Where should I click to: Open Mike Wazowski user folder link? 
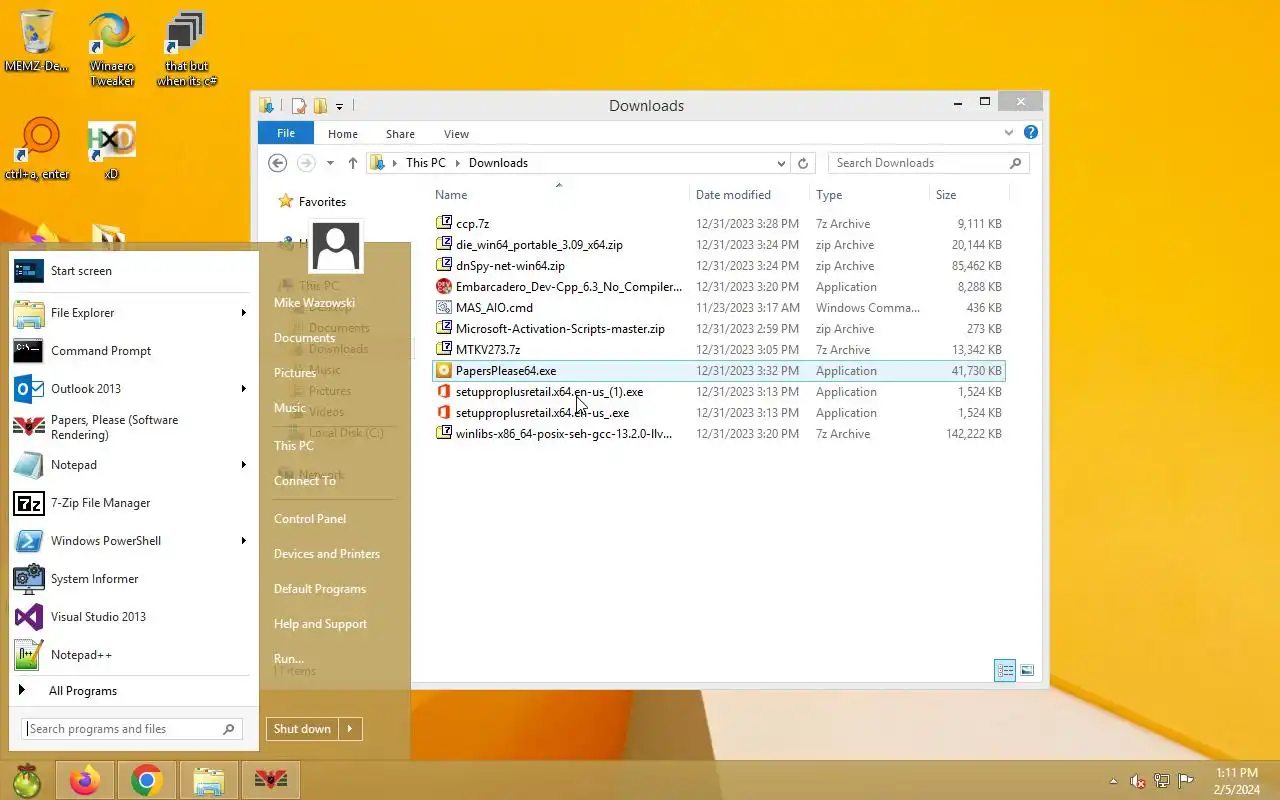tap(314, 303)
